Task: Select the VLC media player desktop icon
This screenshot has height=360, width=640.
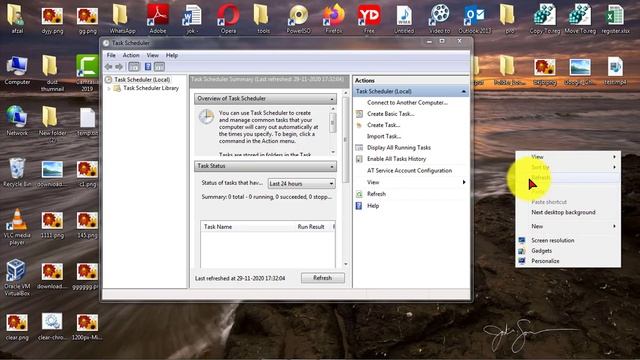Action: tap(17, 220)
